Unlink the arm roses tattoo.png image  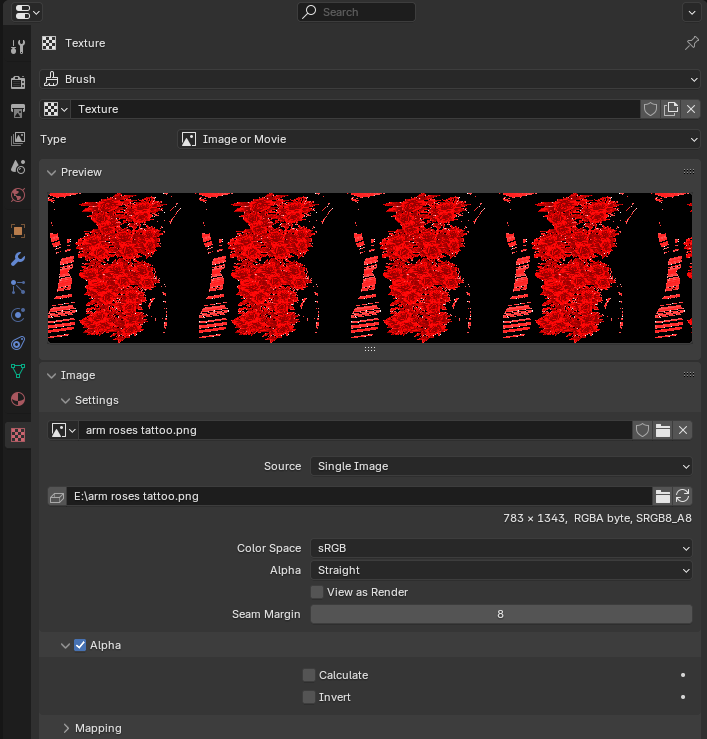point(682,430)
